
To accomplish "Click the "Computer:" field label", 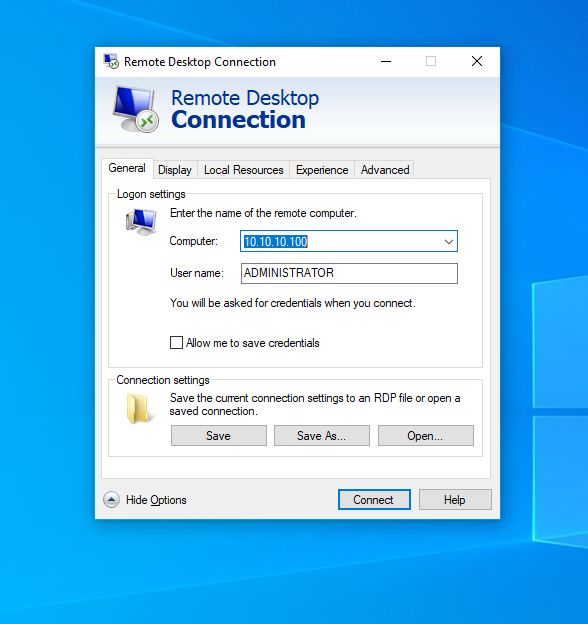I will [x=194, y=241].
